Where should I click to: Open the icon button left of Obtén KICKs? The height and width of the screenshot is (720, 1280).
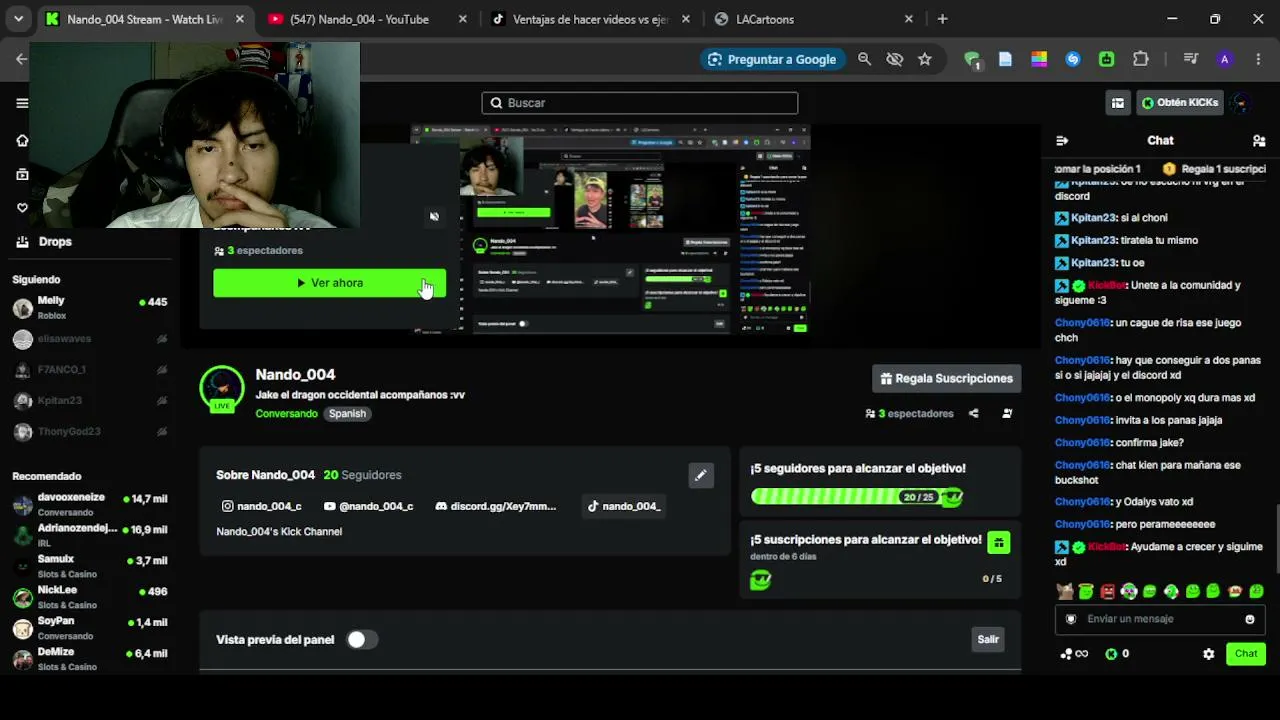(x=1118, y=103)
